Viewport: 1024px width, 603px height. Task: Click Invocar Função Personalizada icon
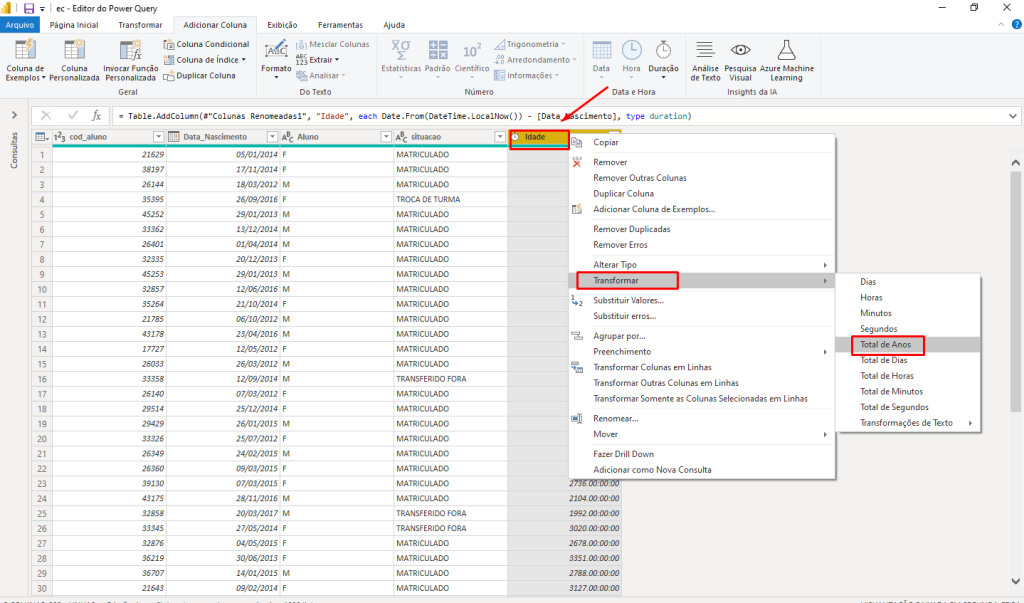point(131,52)
